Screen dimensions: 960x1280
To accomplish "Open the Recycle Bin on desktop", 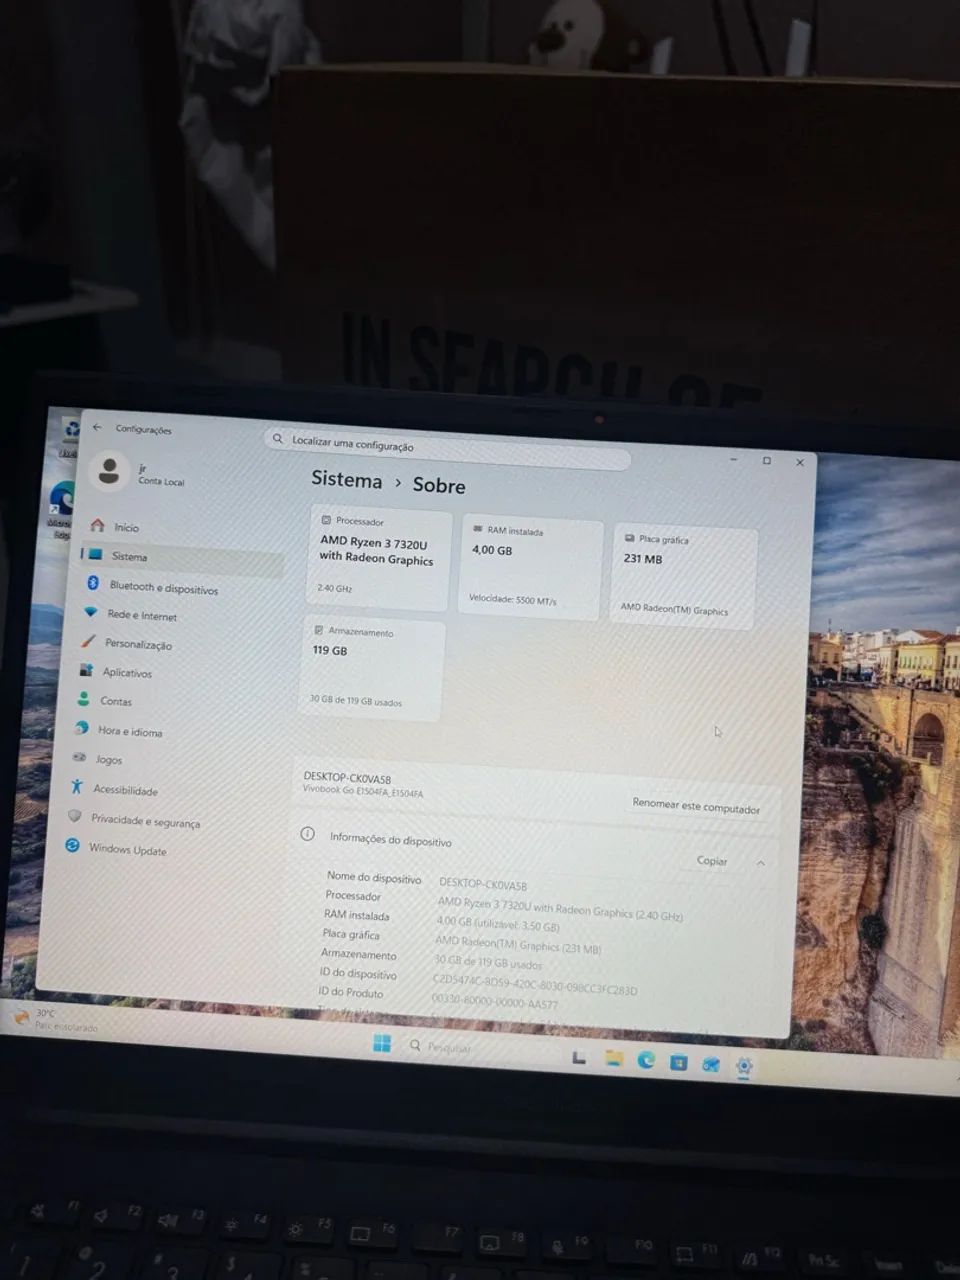I will [x=71, y=435].
